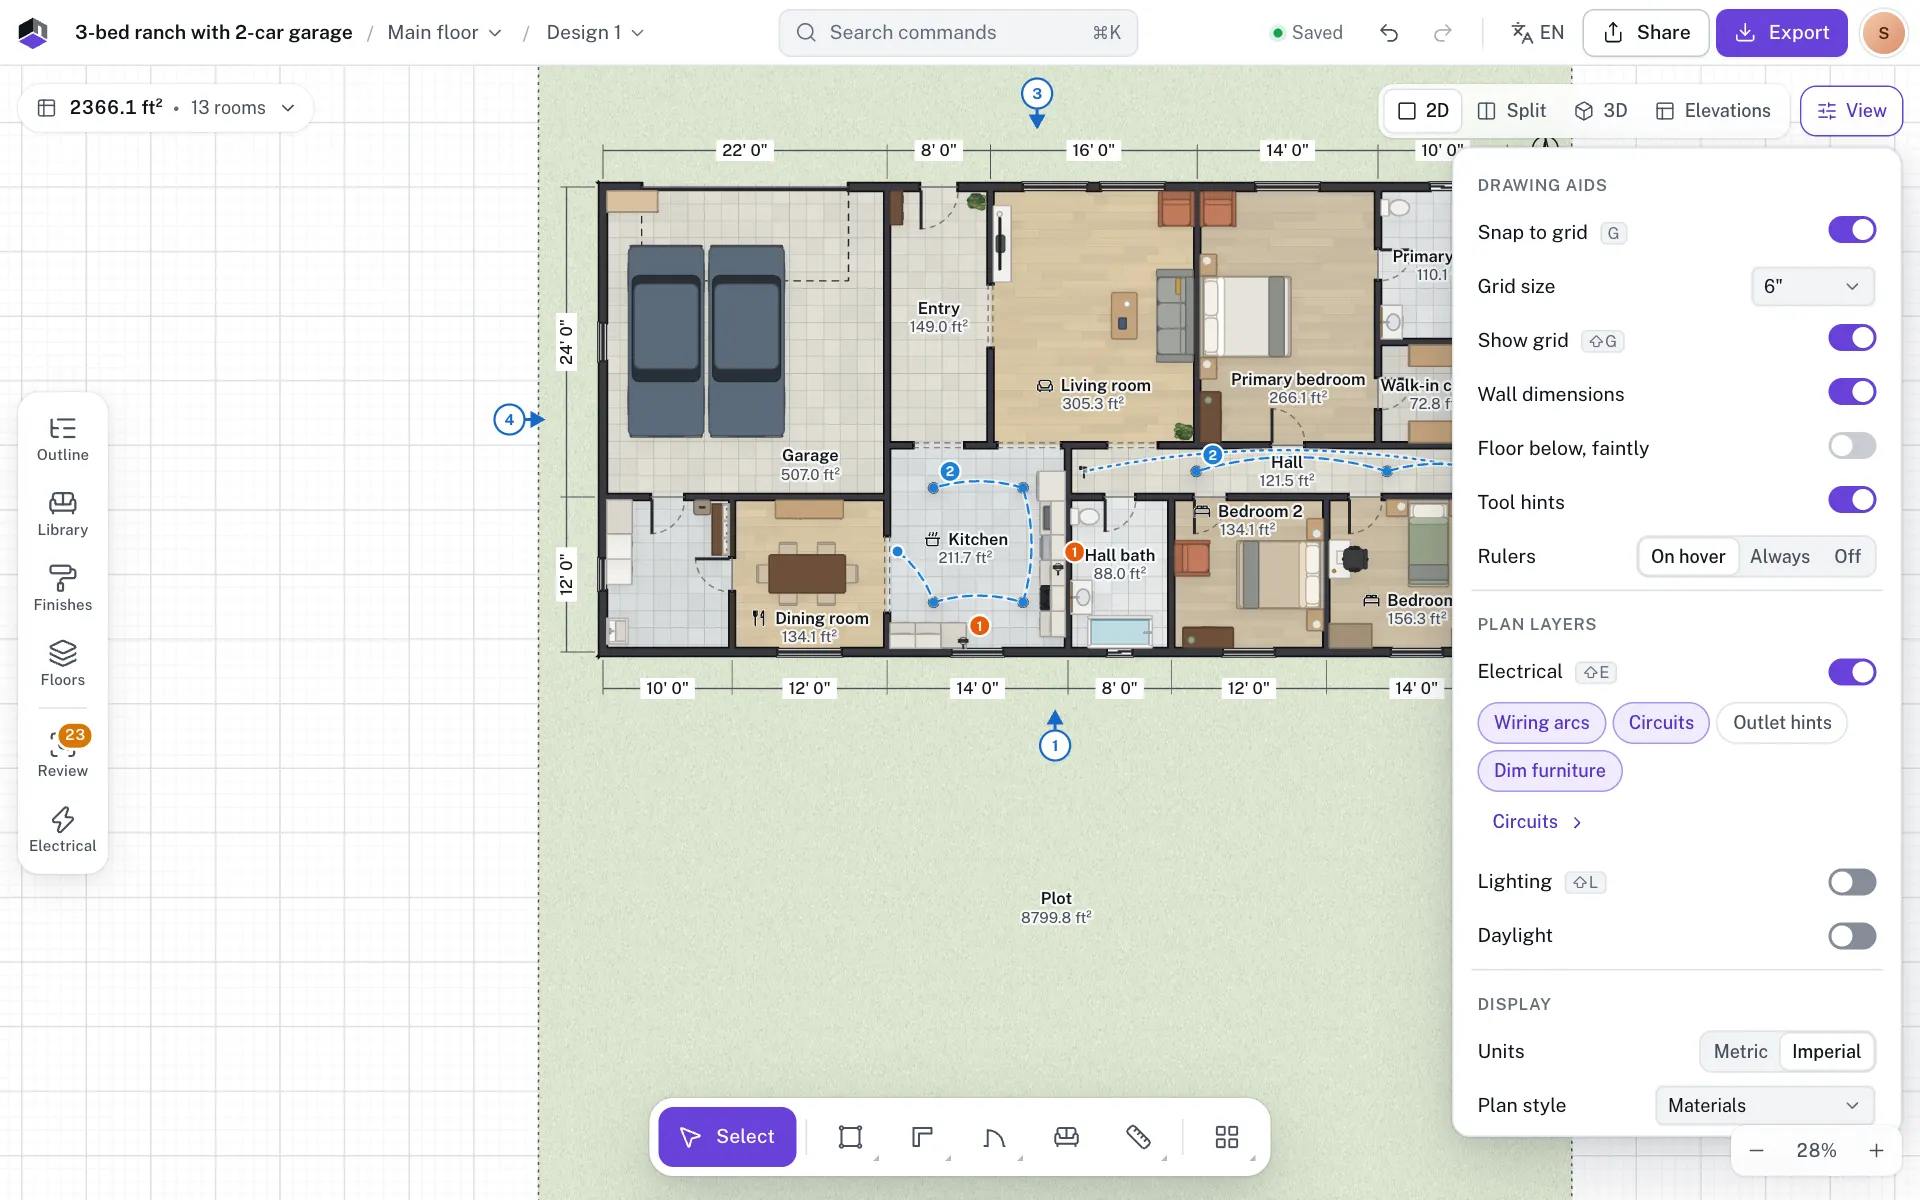Enable Floor below, faintly switch

point(1852,446)
